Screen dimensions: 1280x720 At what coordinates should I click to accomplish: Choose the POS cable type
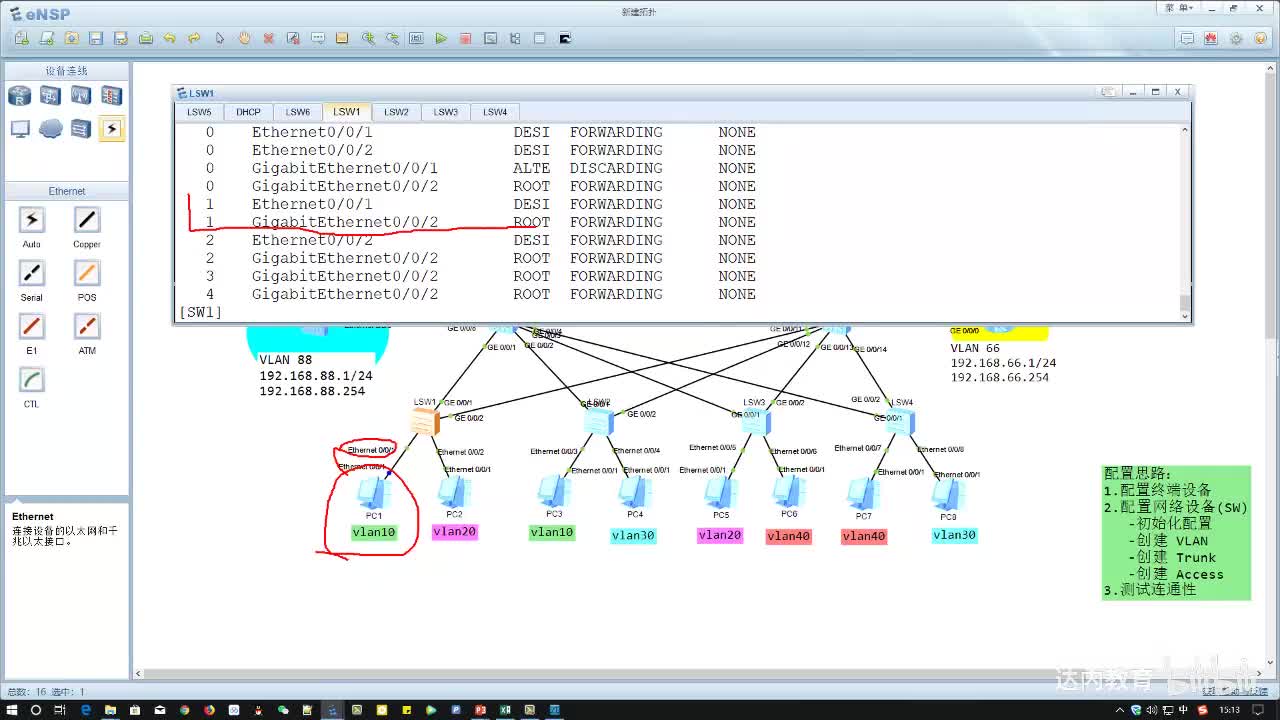click(x=87, y=273)
